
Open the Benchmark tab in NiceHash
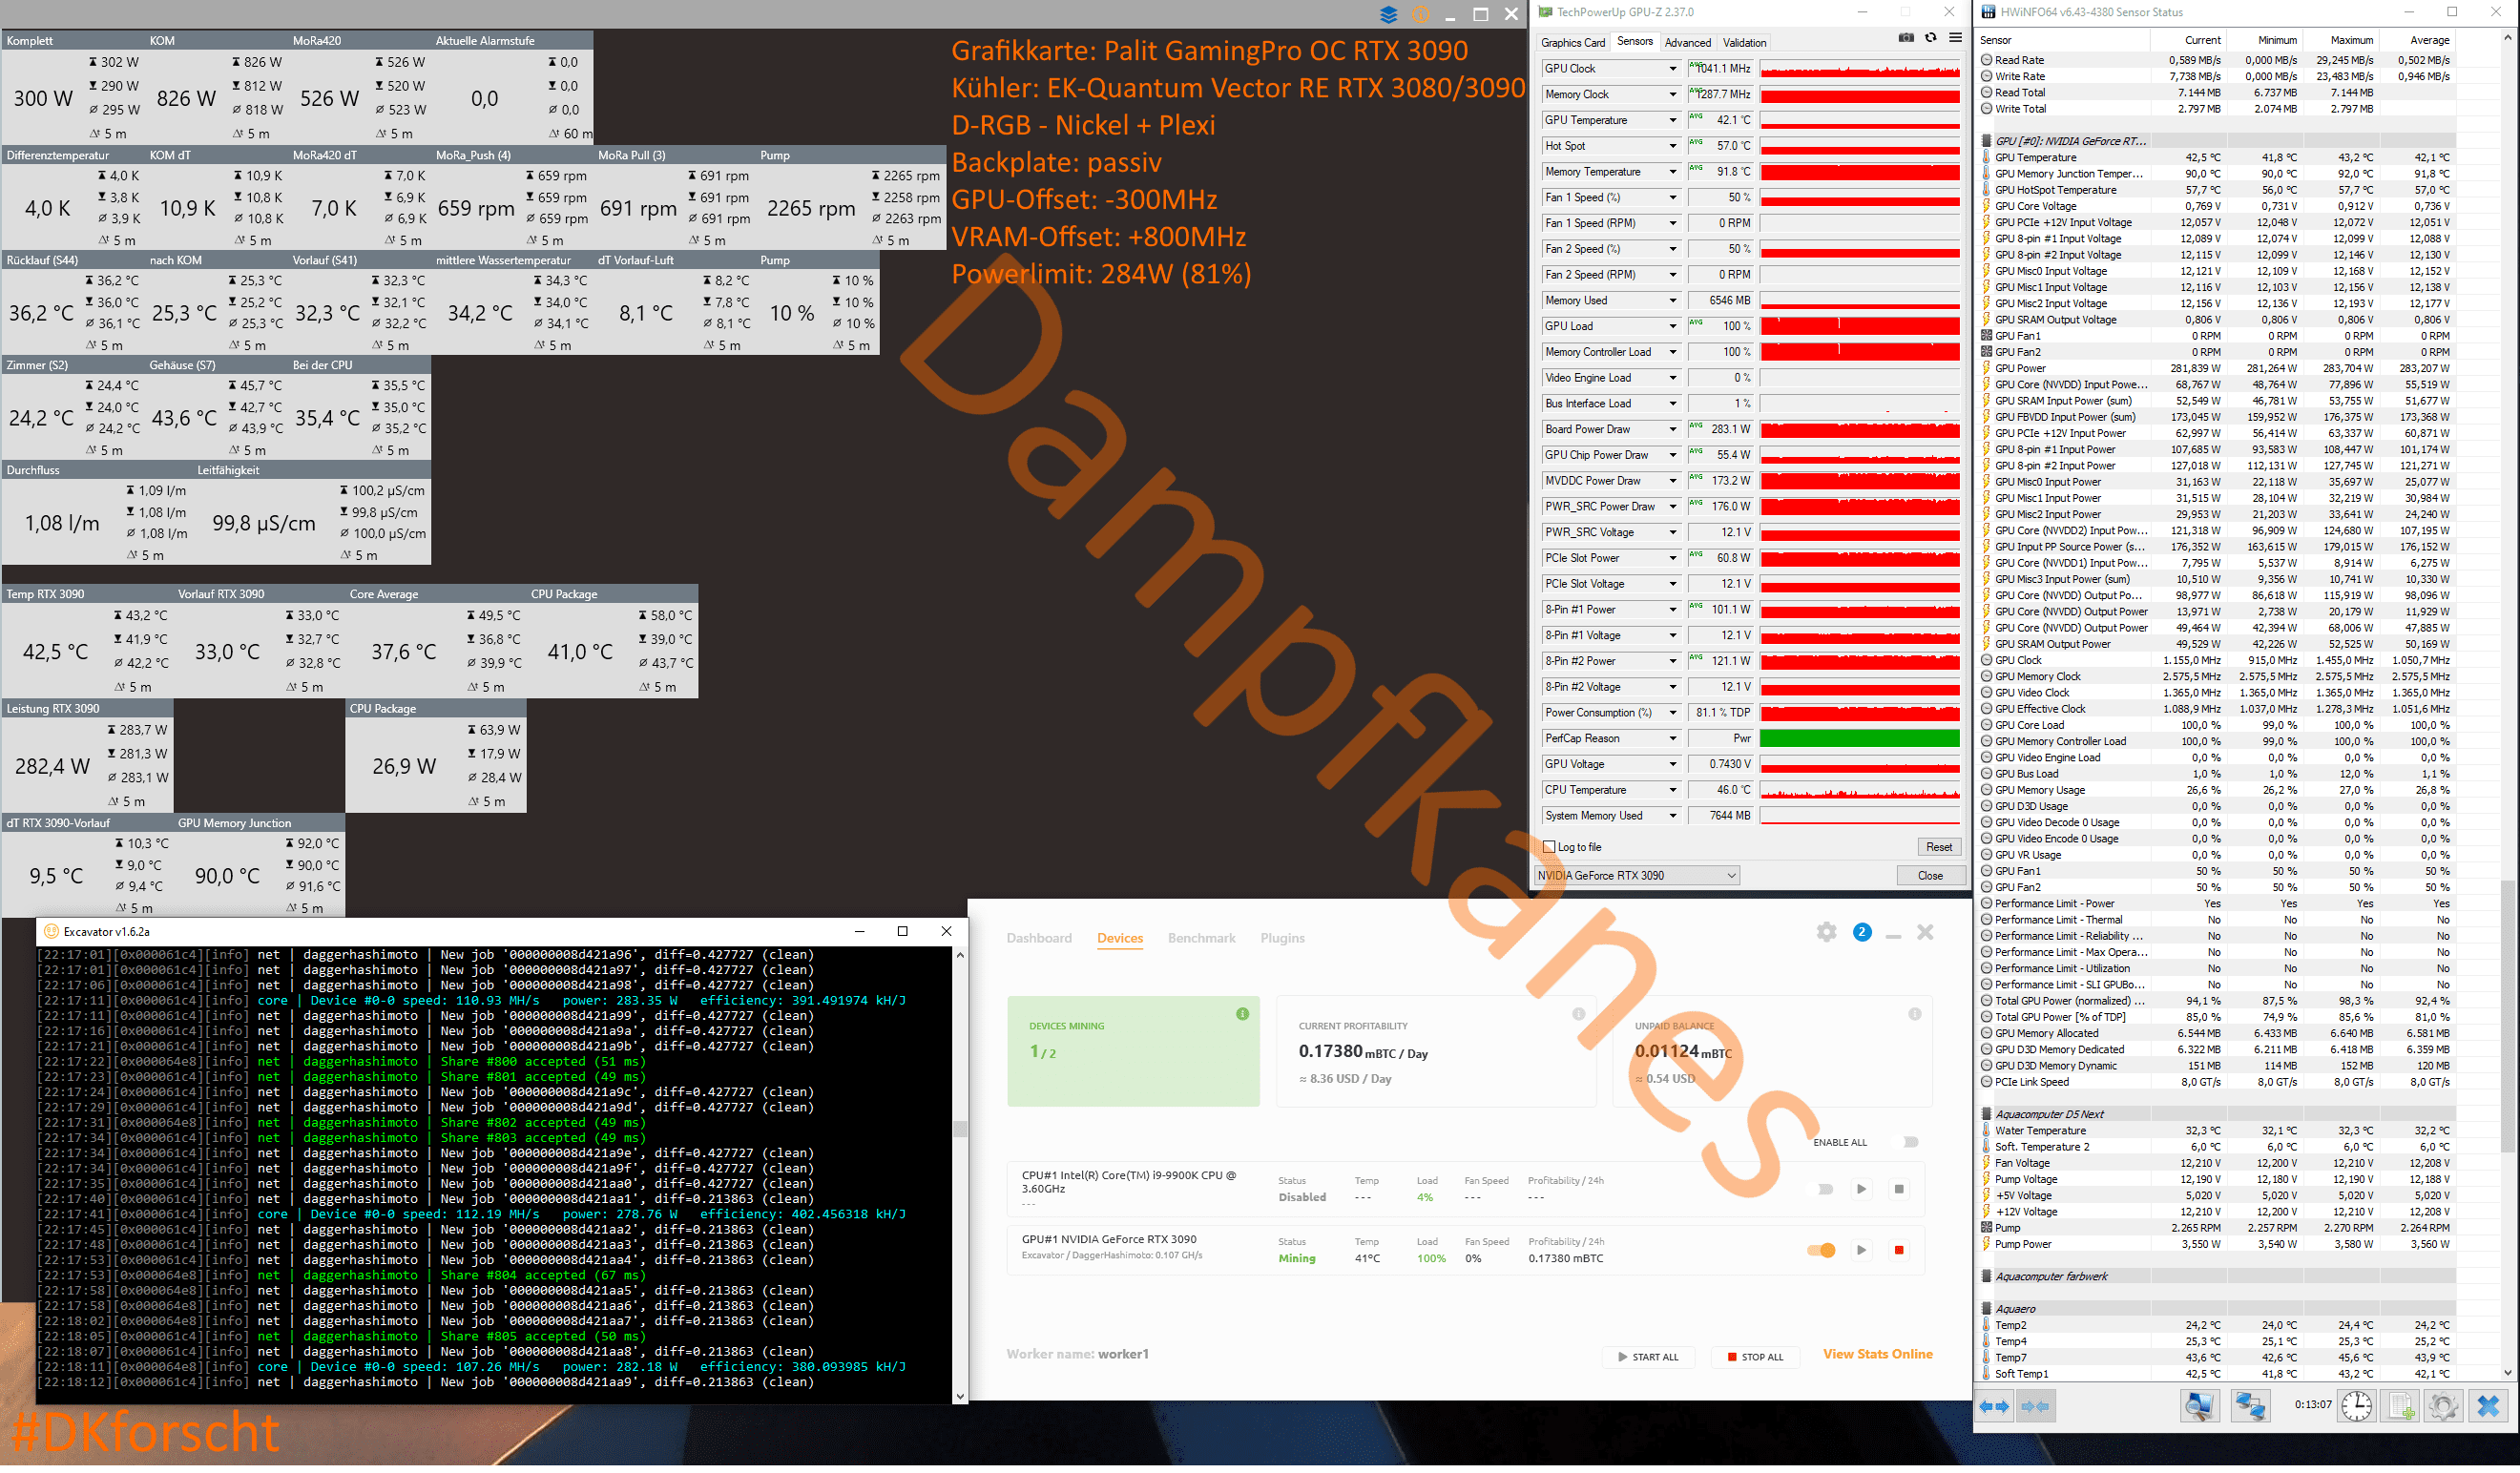[x=1201, y=938]
